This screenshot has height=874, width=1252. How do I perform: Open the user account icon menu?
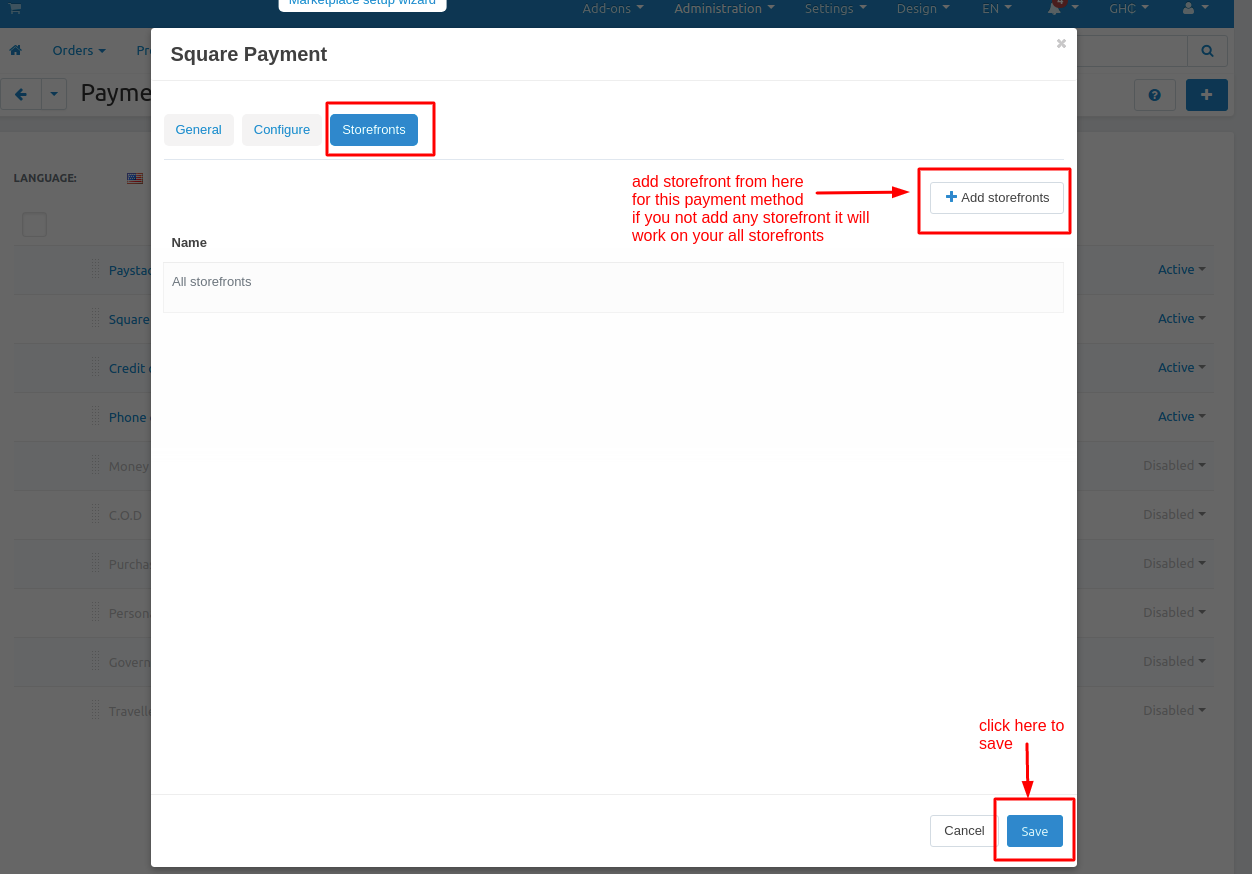coord(1194,8)
